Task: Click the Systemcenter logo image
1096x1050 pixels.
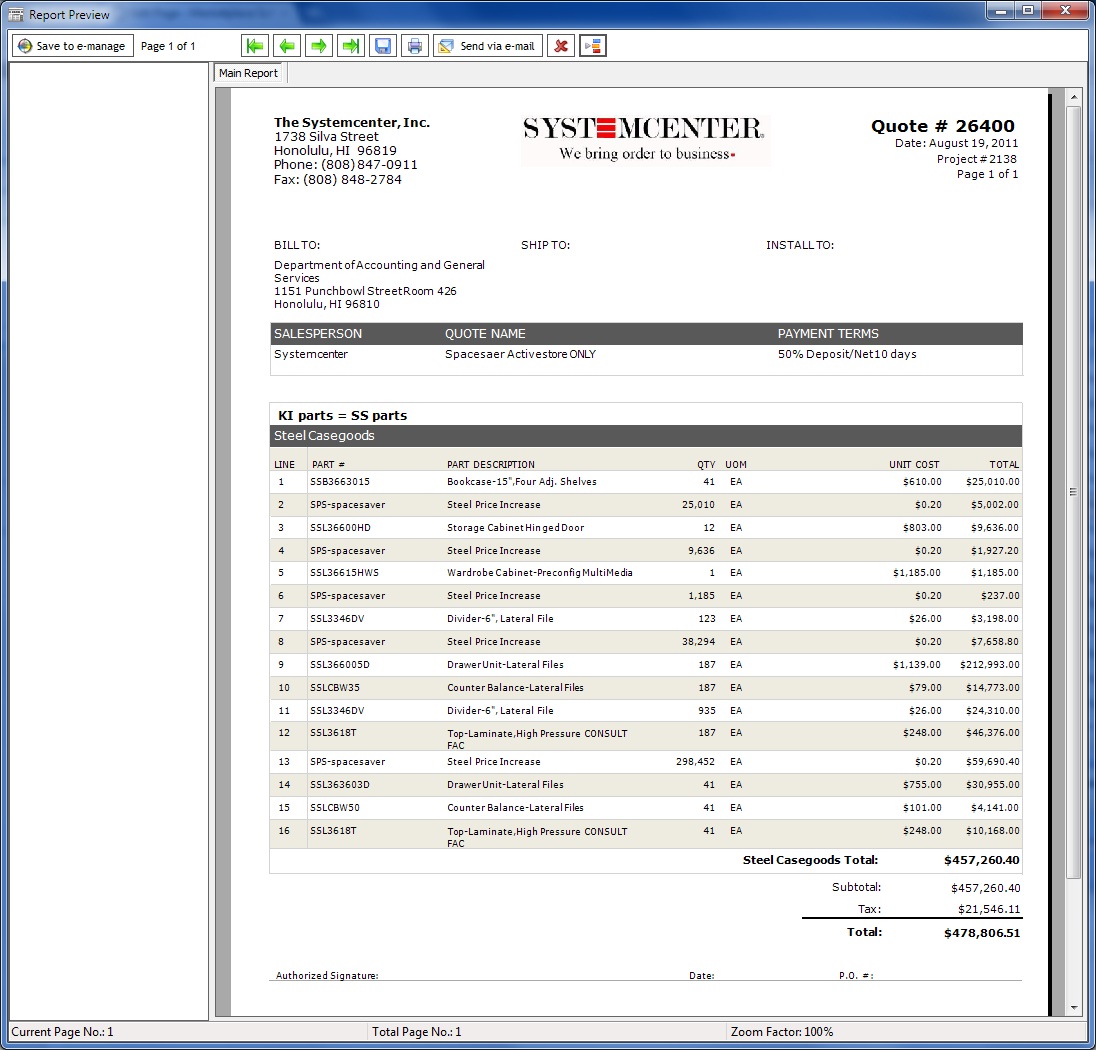Action: [644, 139]
